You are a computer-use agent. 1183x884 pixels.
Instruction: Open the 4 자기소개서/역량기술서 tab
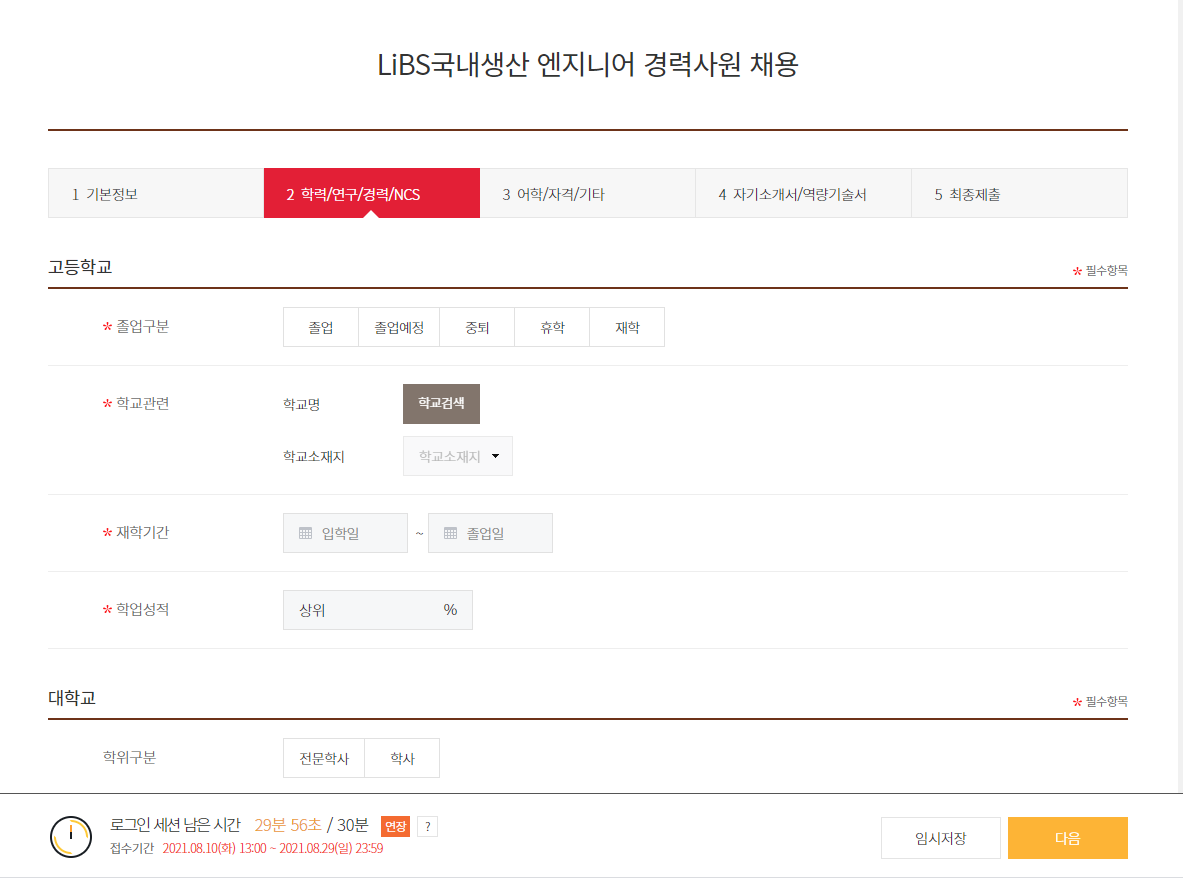click(x=804, y=194)
